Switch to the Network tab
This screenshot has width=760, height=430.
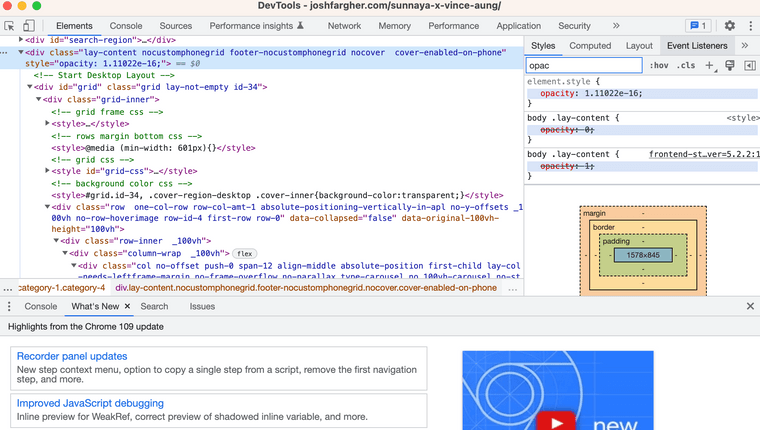coord(344,26)
